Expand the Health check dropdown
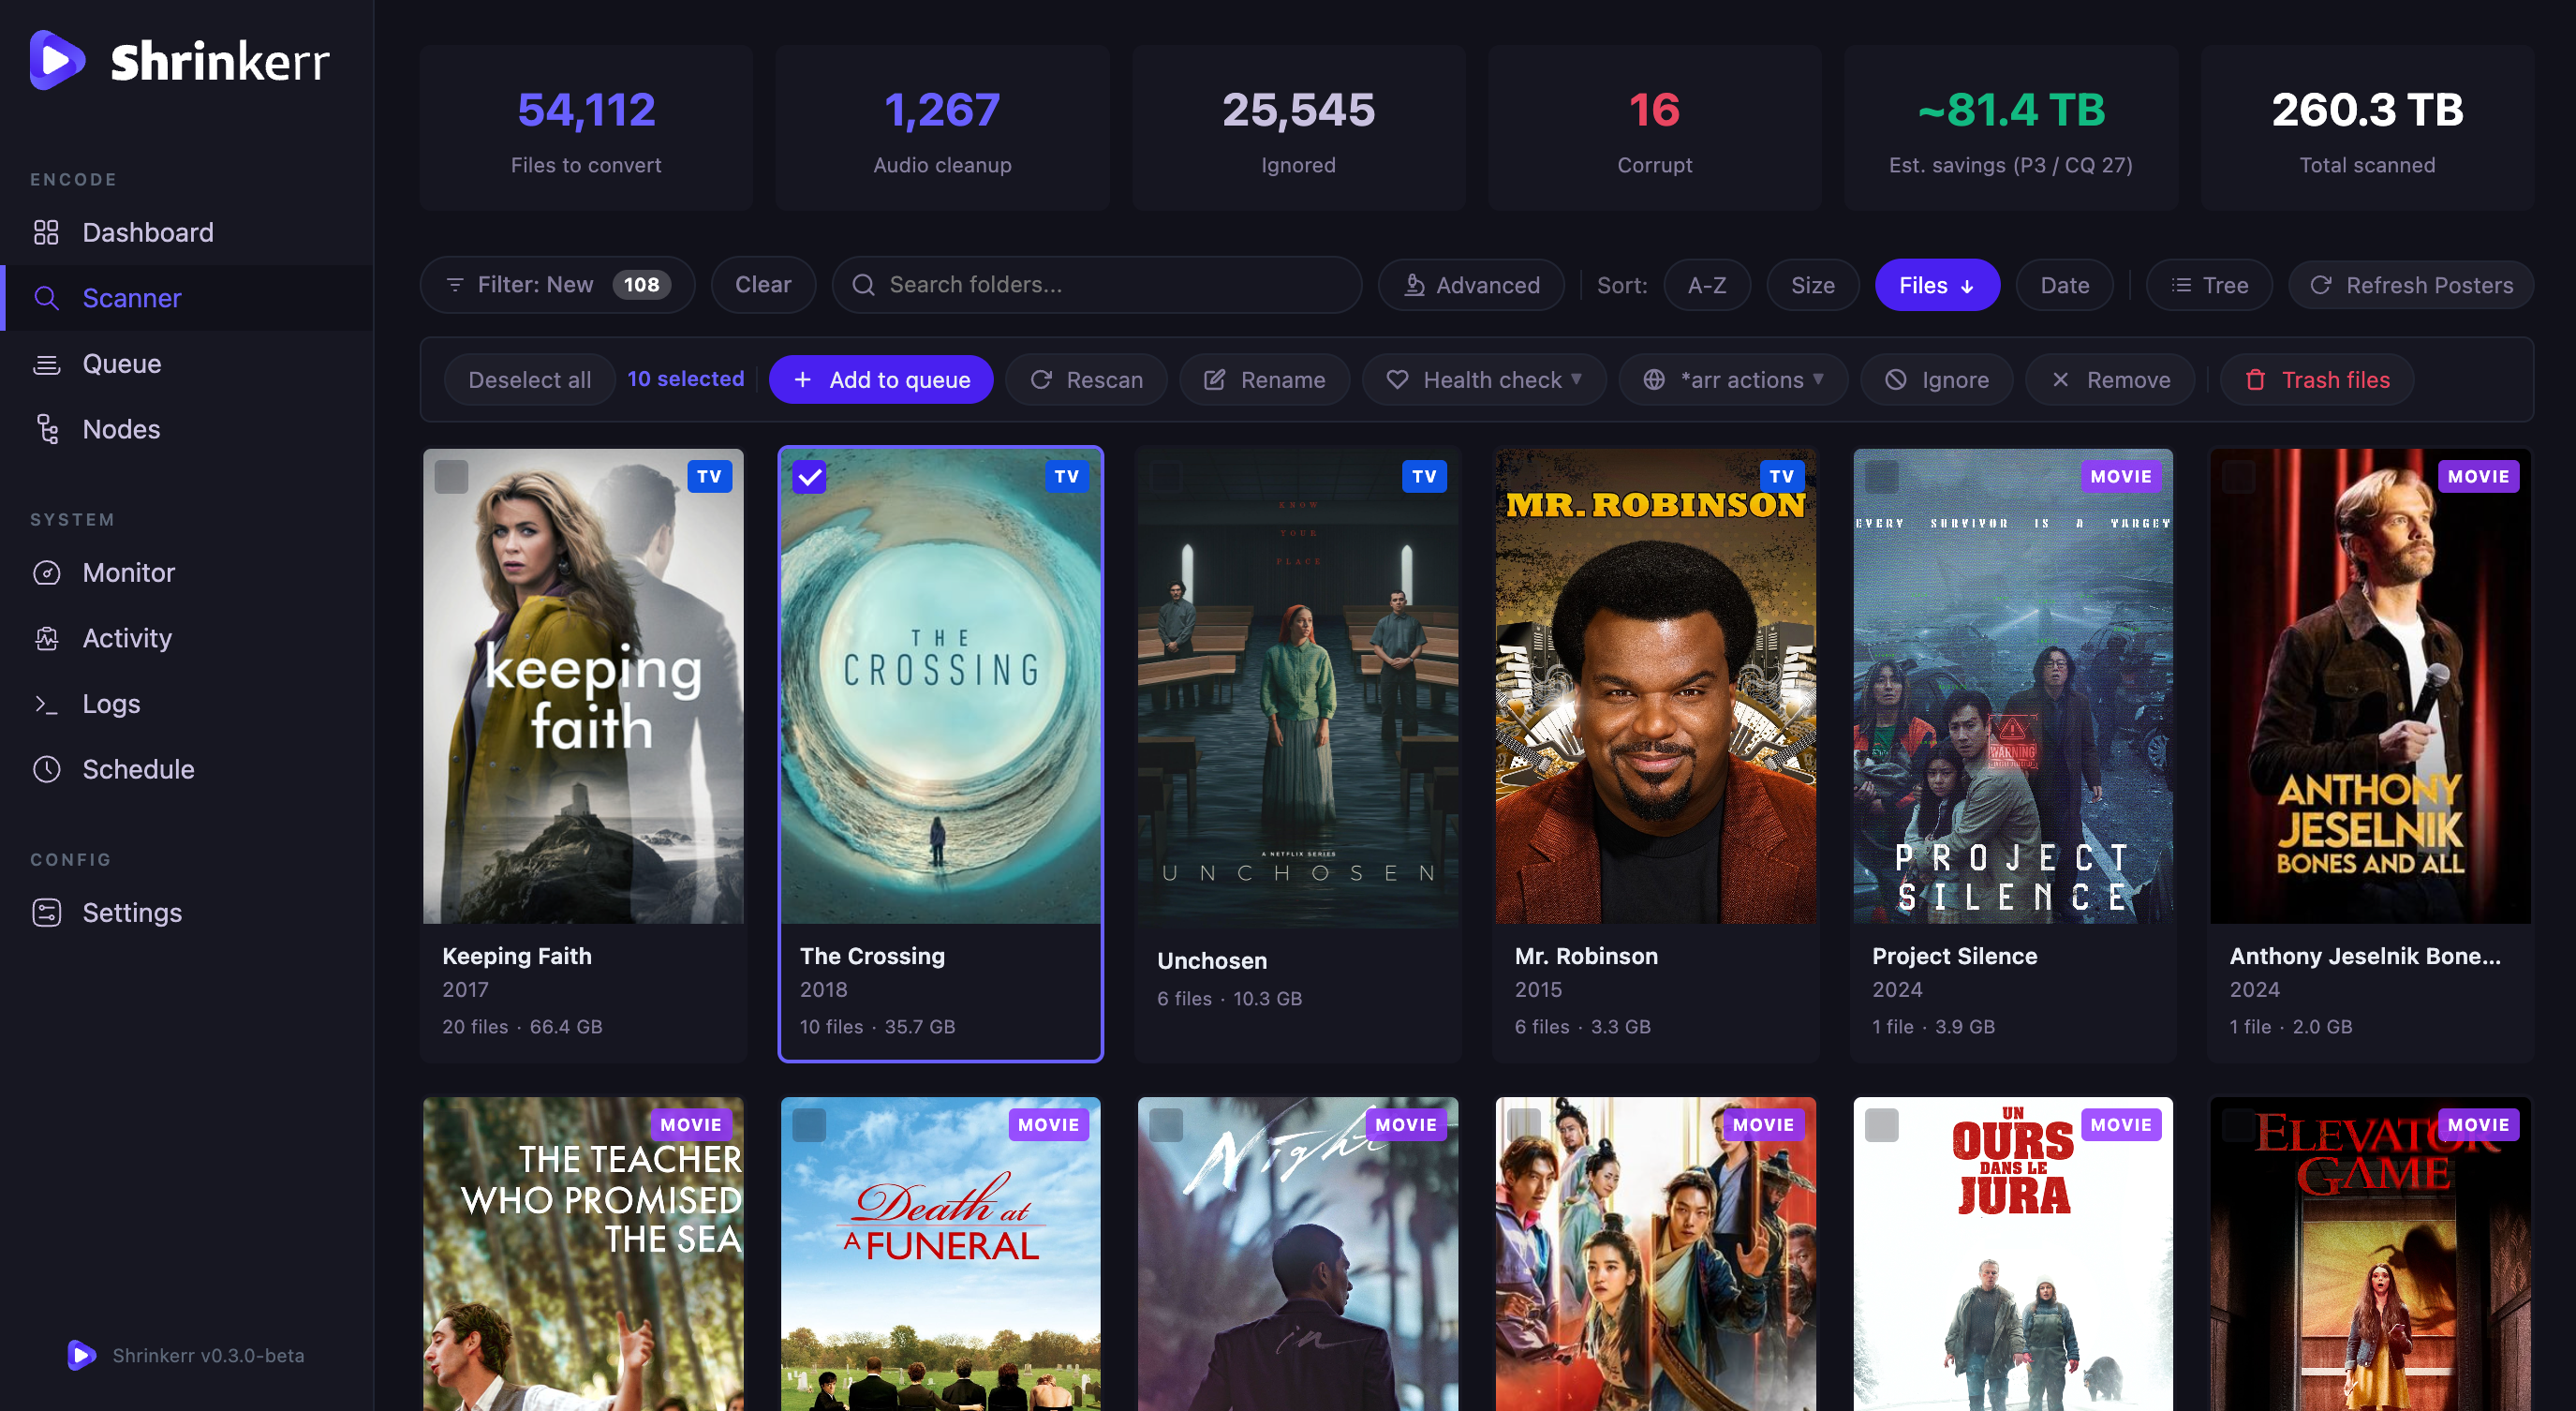Image resolution: width=2576 pixels, height=1411 pixels. click(1485, 380)
